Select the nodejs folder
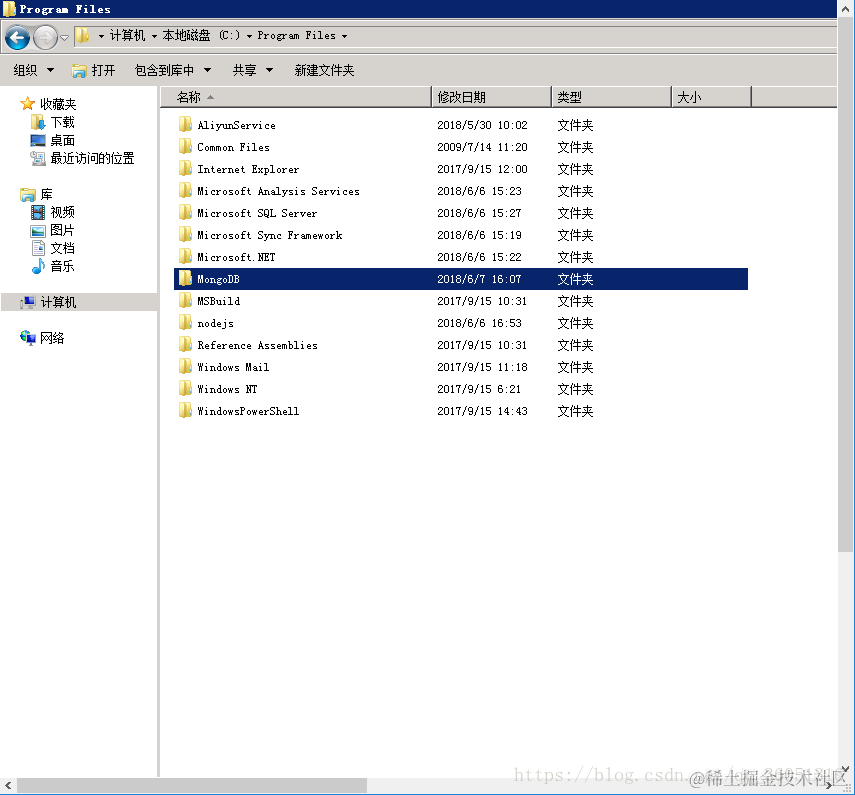 tap(214, 322)
